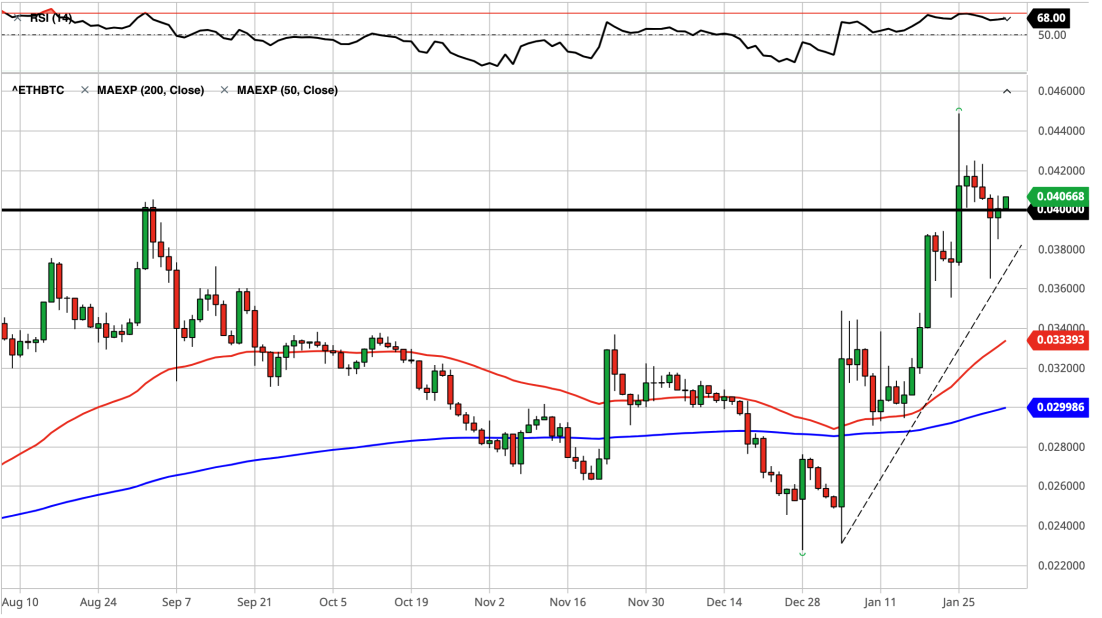The height and width of the screenshot is (618, 1102).
Task: Select the ^ETHBTC symbol label
Action: pos(38,90)
